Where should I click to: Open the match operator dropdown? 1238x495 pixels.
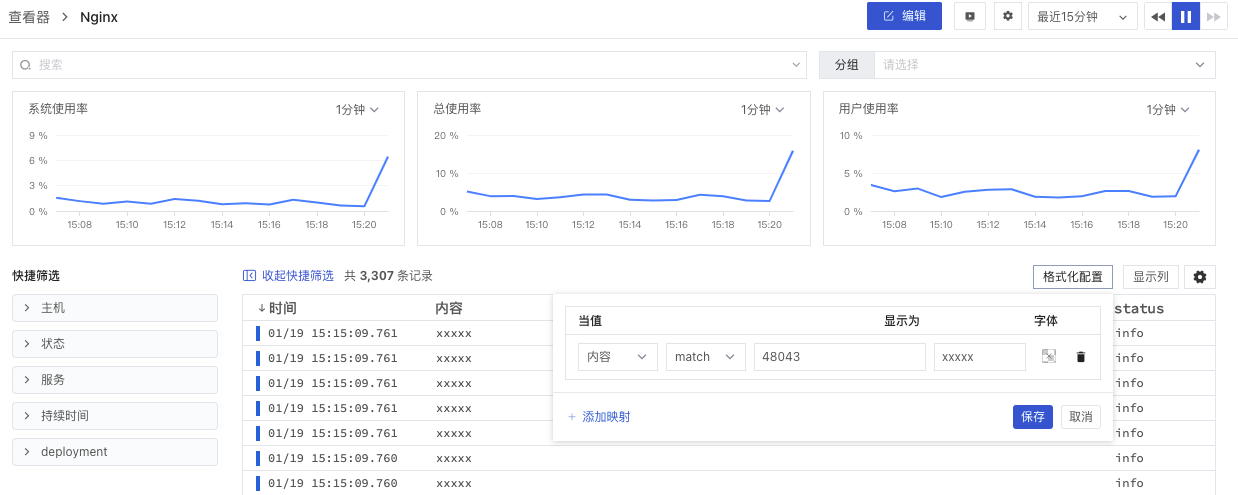click(x=705, y=357)
